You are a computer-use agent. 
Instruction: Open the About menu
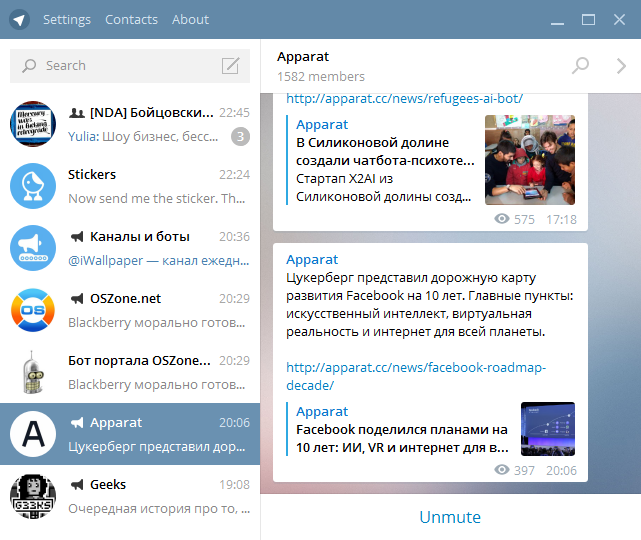[x=190, y=19]
